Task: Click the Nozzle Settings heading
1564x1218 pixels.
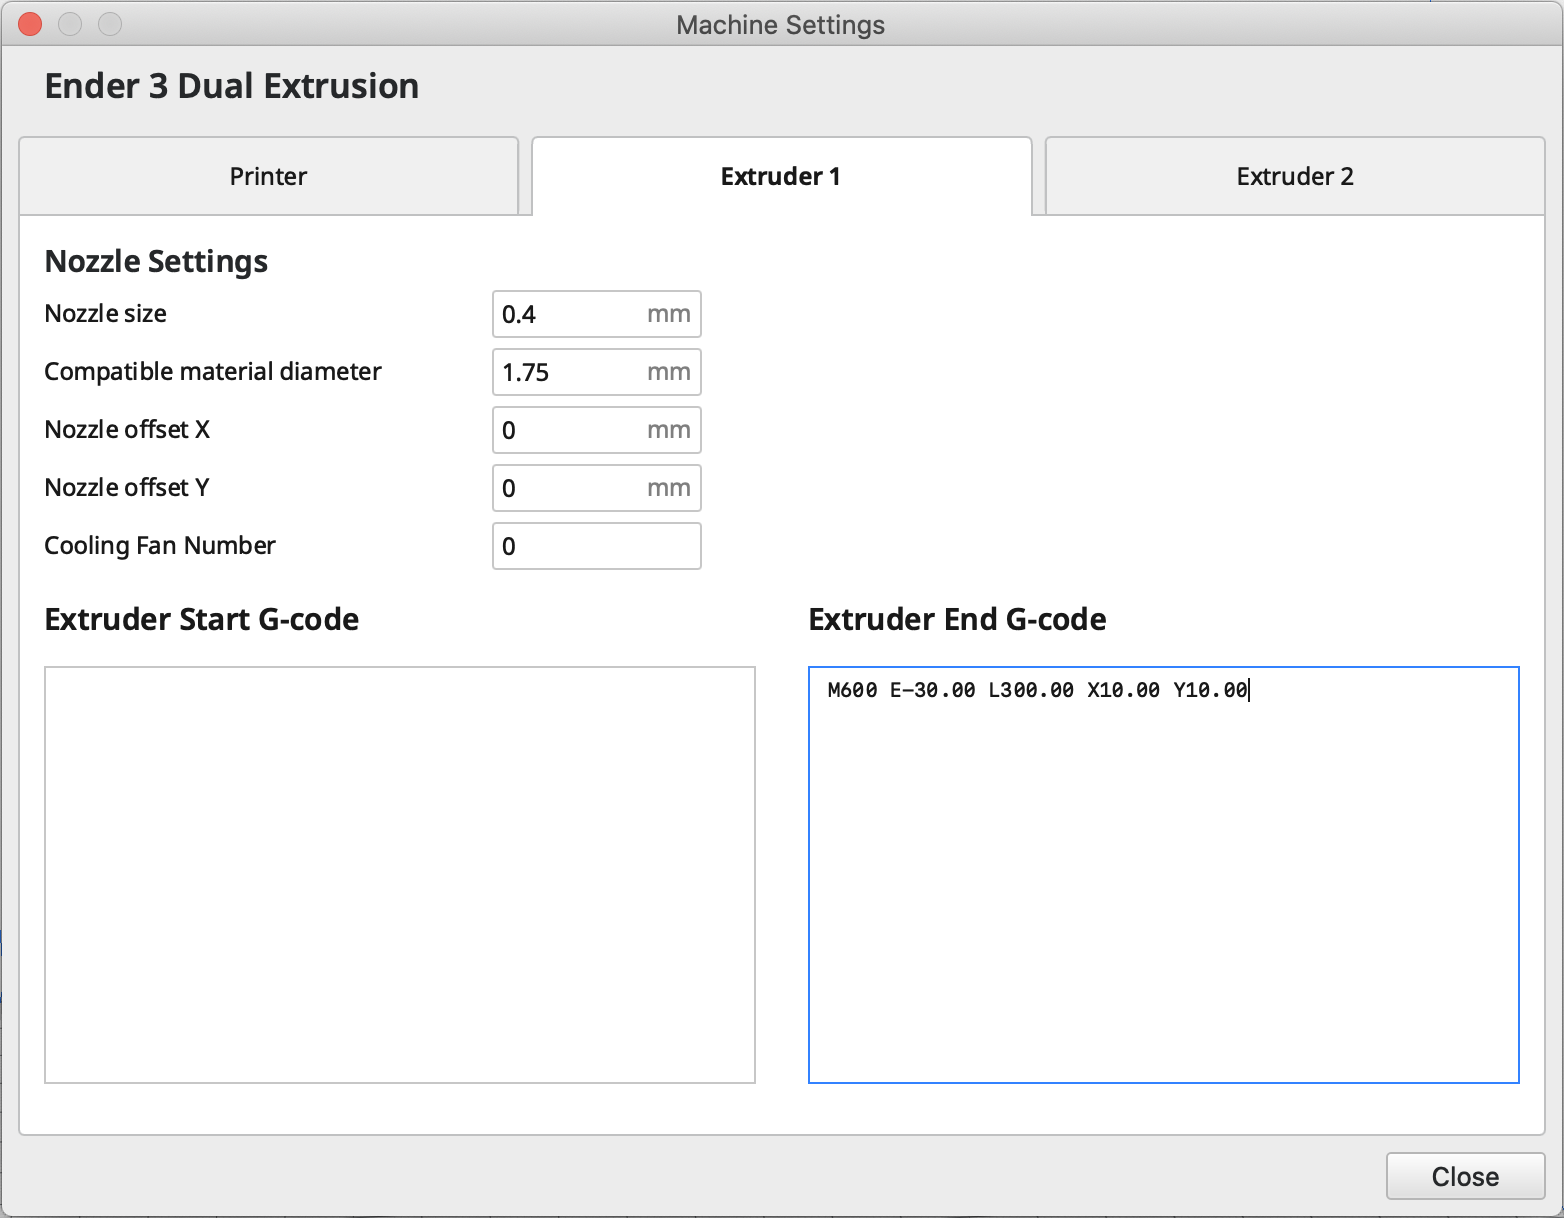Action: pos(156,261)
